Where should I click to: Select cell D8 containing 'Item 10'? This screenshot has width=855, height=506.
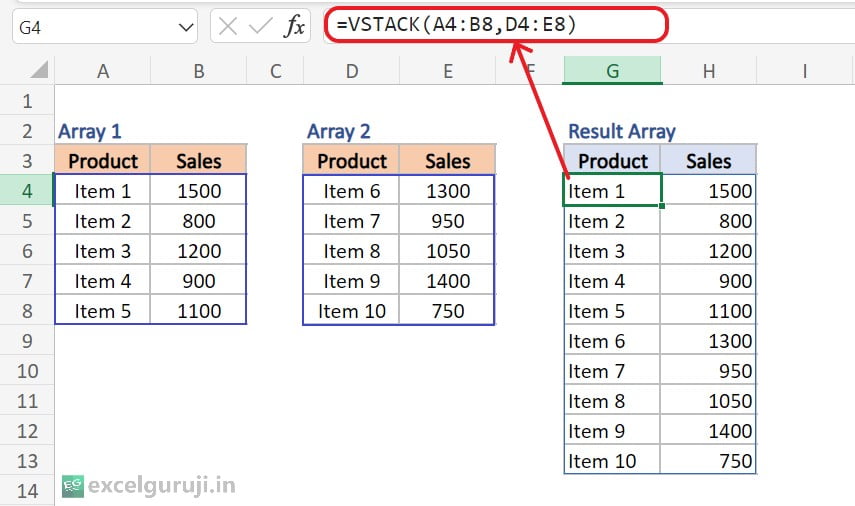tap(352, 311)
